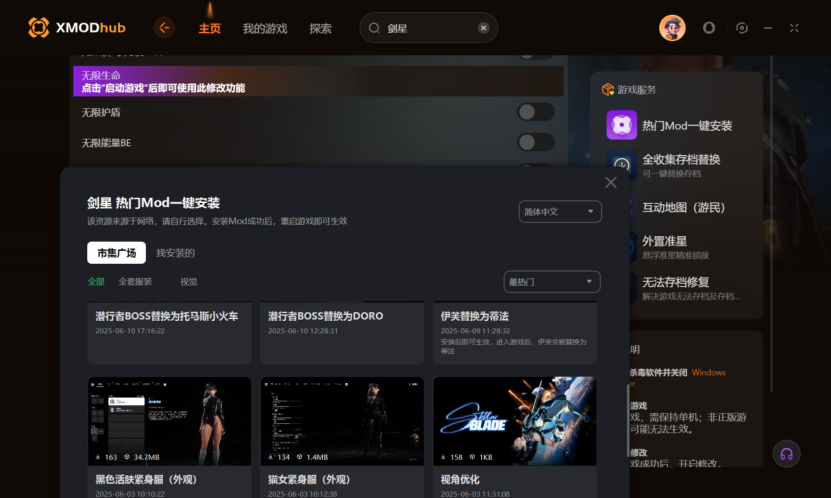Open the 最热门 sort dropdown
This screenshot has width=831, height=498.
tap(552, 281)
